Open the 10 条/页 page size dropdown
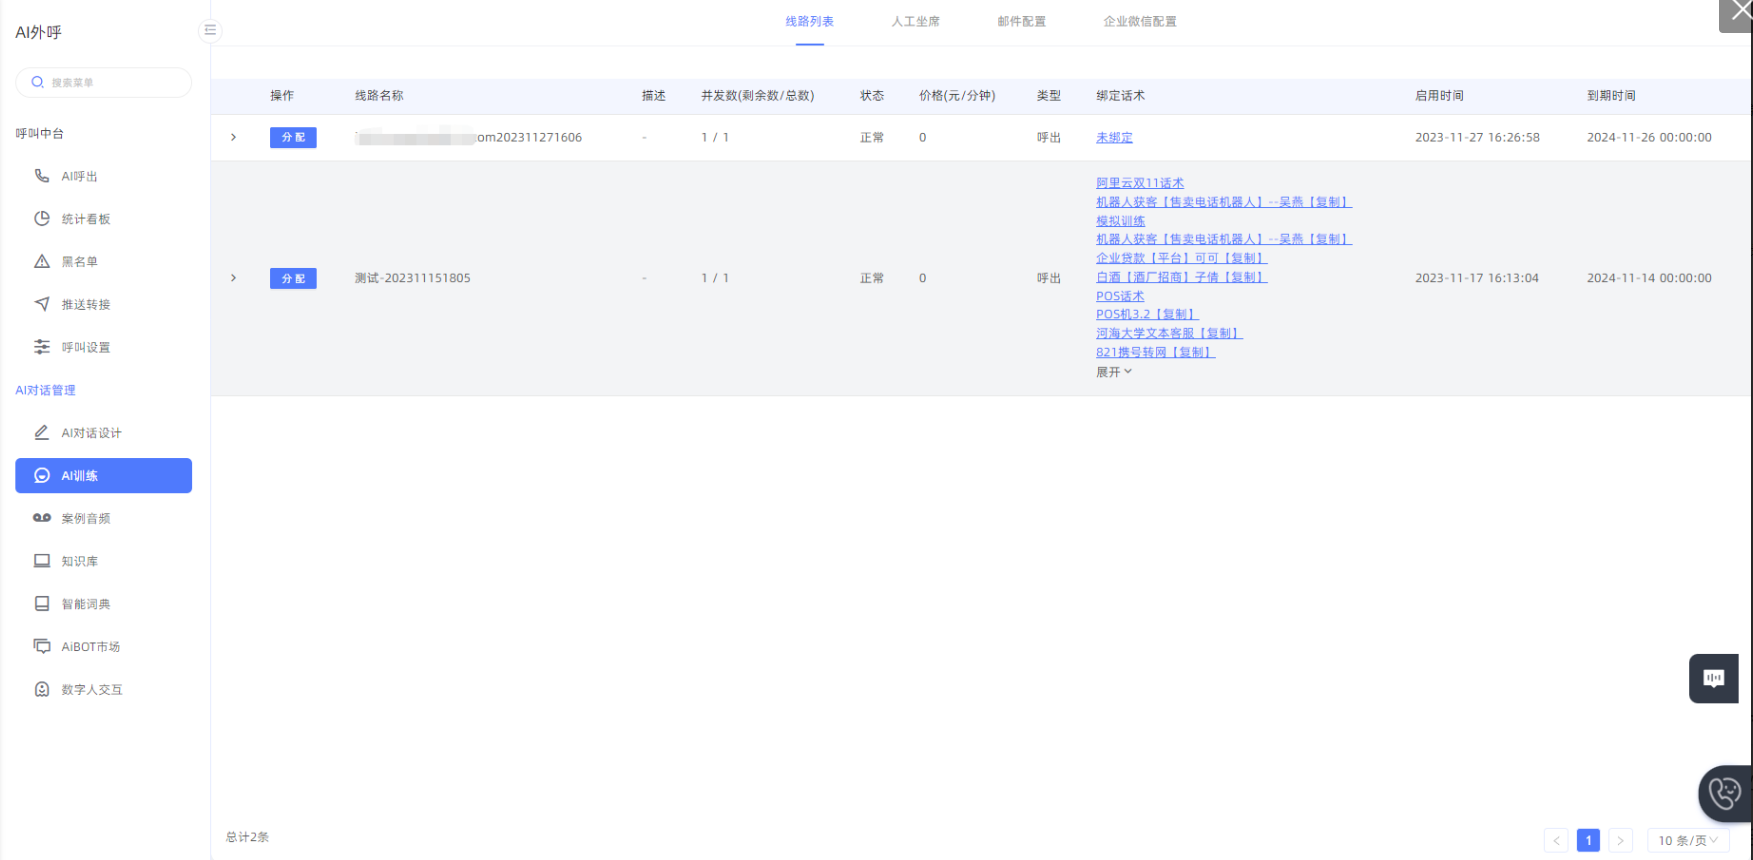This screenshot has height=860, width=1753. (x=1688, y=840)
